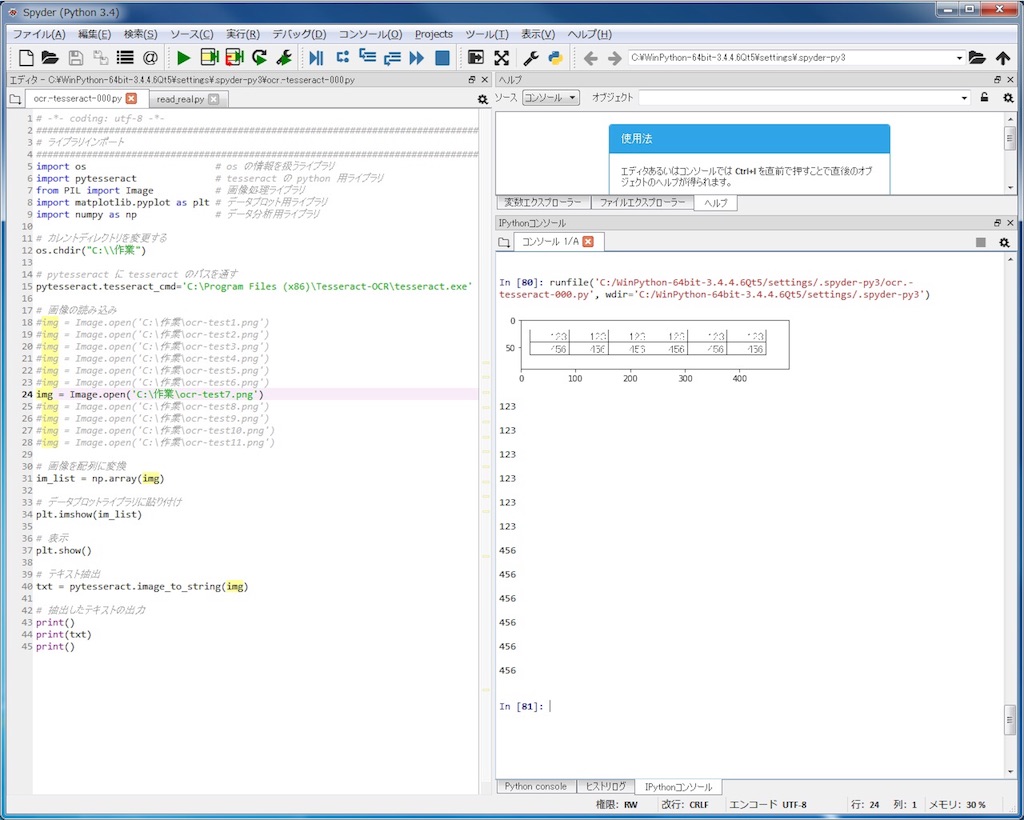Expand the オブジェクト combo box arrow
1024x820 pixels.
964,98
